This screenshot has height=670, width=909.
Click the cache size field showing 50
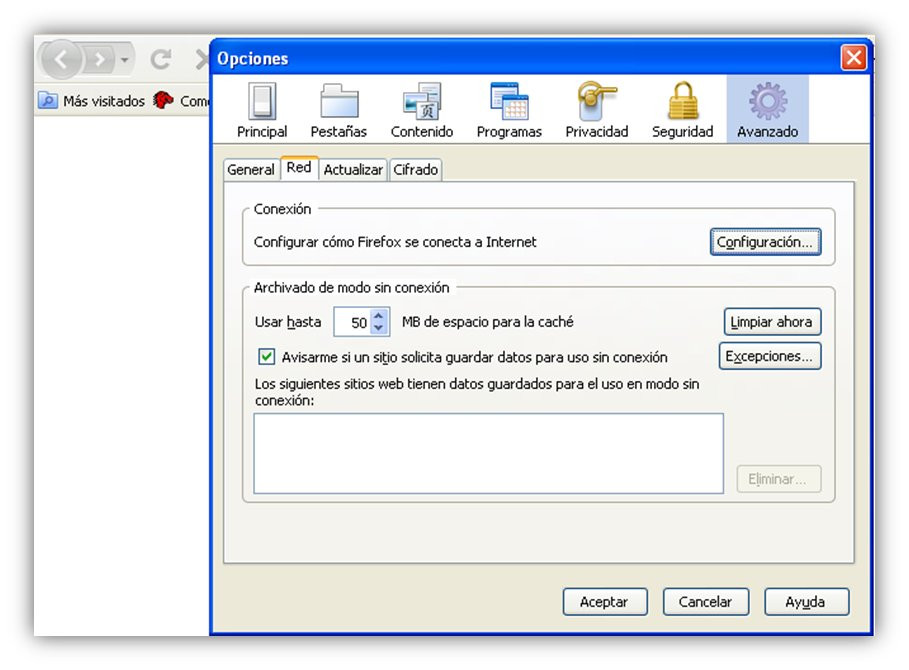coord(354,322)
